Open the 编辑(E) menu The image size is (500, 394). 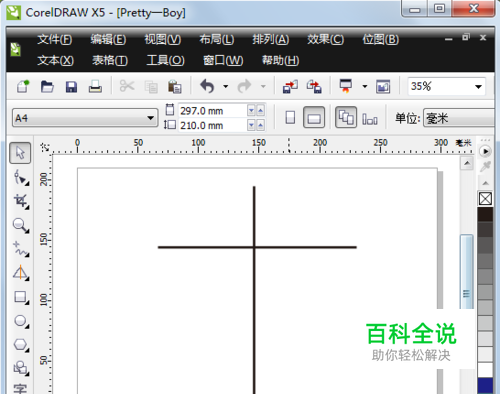(x=108, y=40)
